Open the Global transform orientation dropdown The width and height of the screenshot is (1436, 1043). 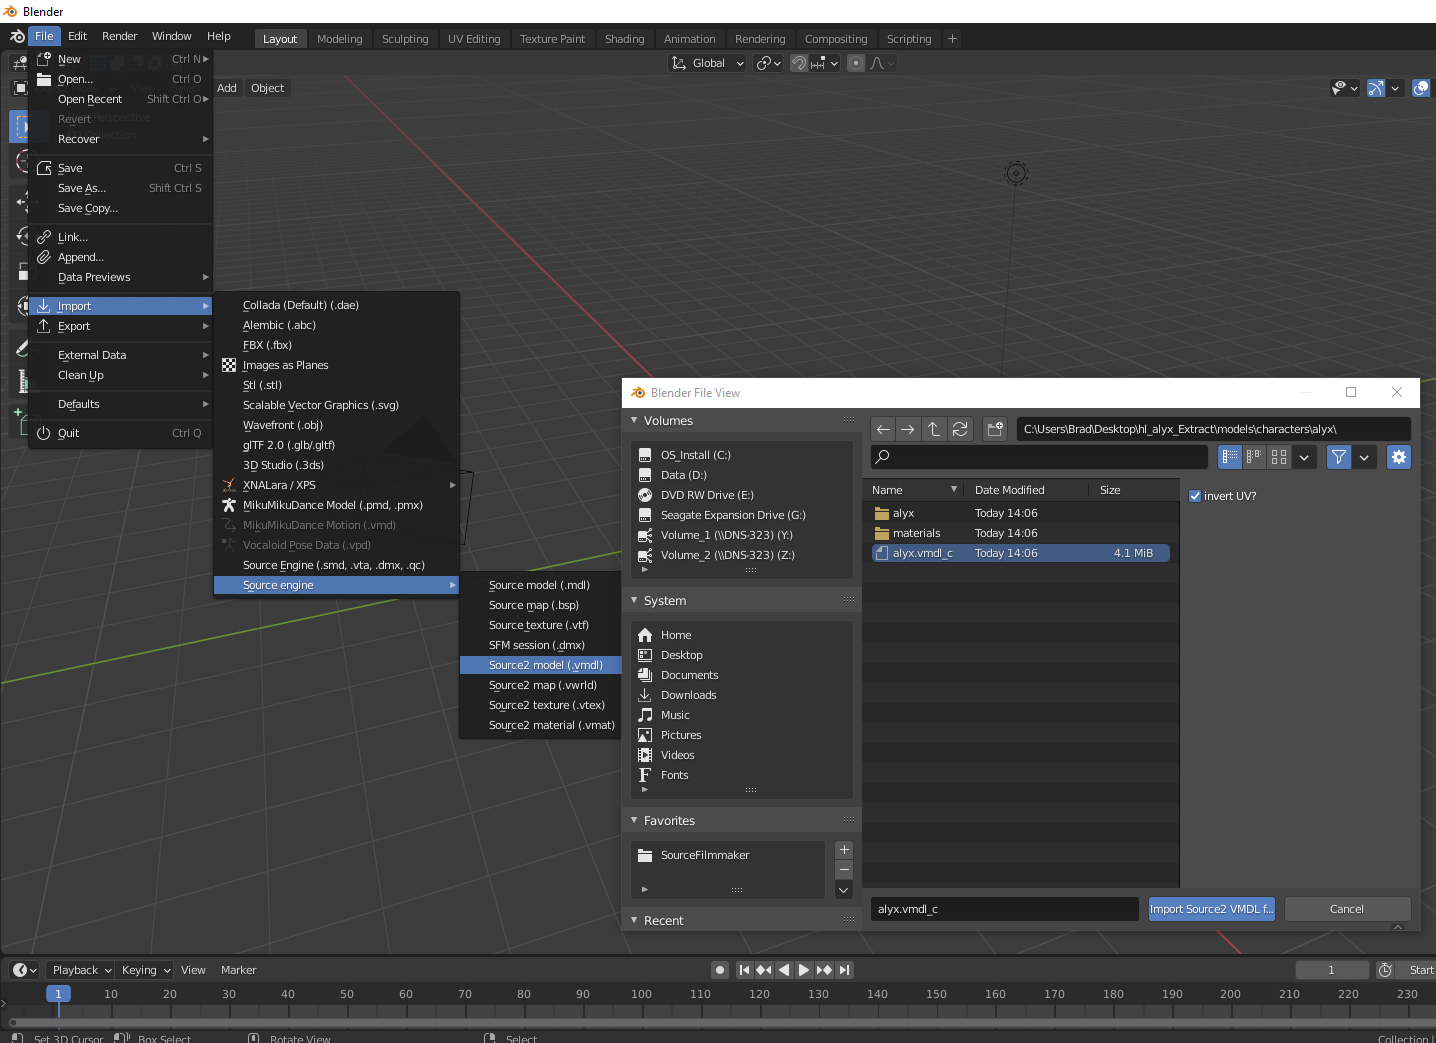tap(708, 63)
